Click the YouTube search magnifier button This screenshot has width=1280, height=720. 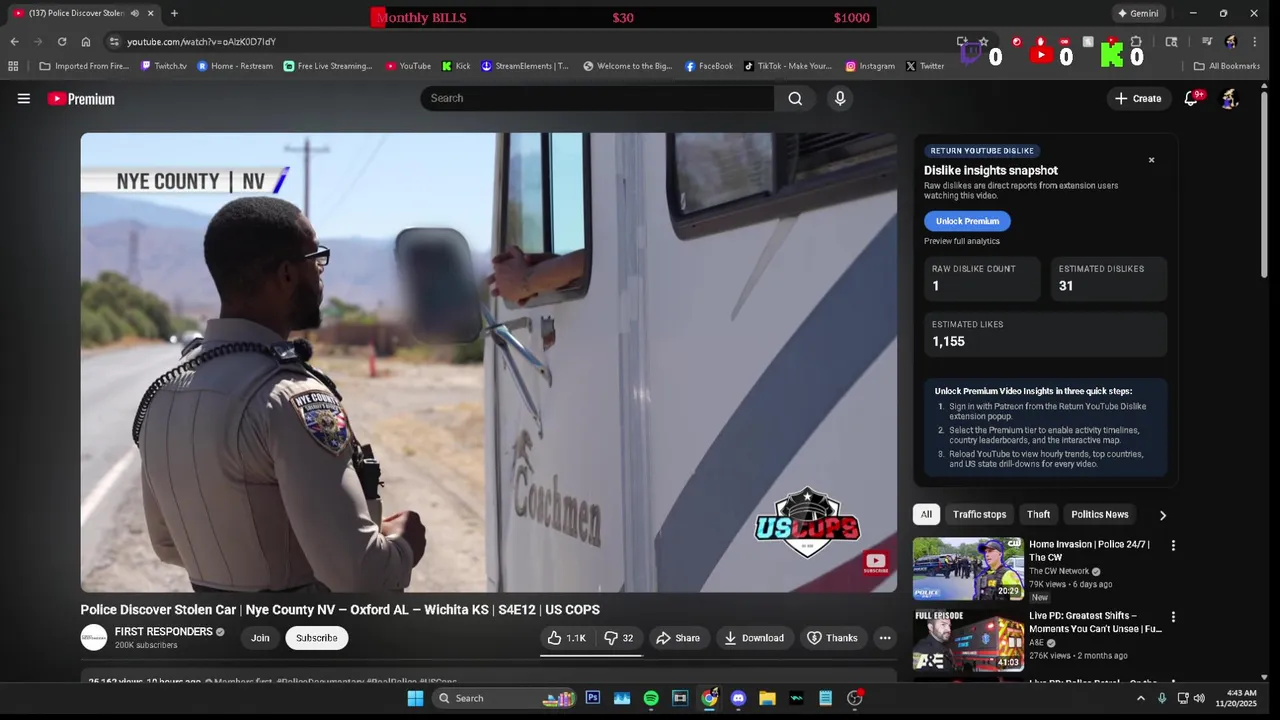click(795, 98)
